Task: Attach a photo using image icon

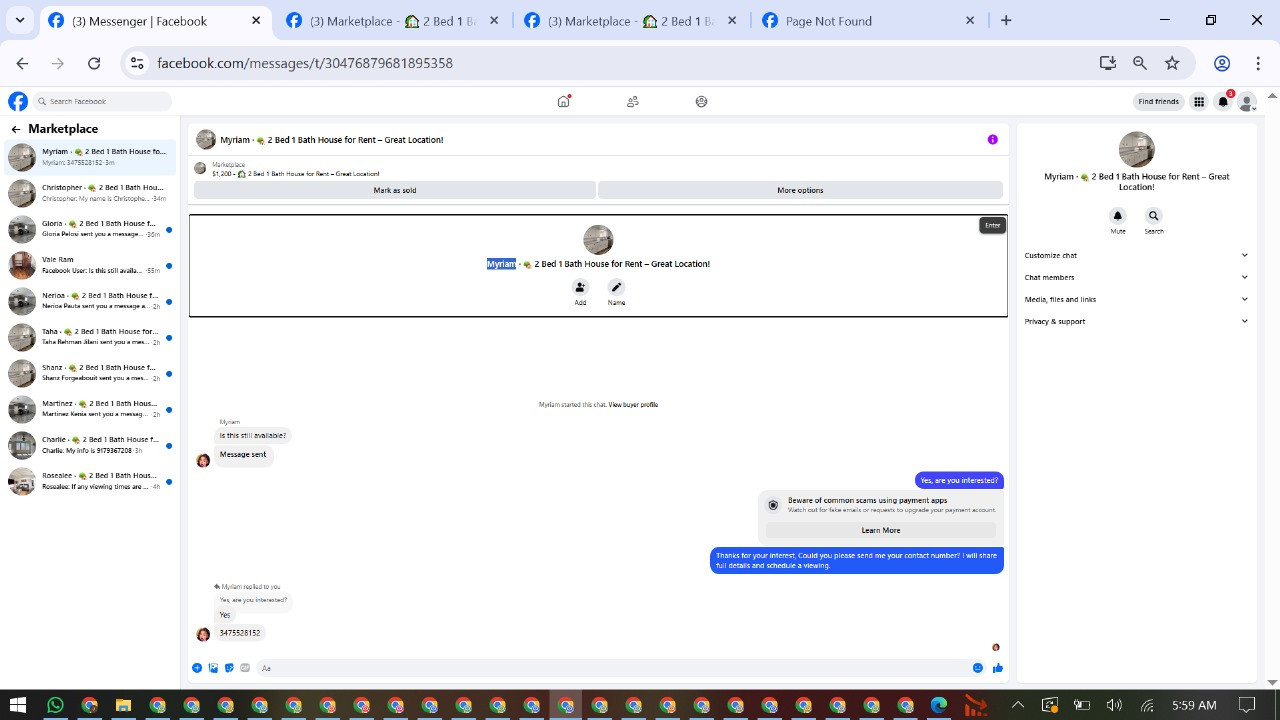Action: click(x=213, y=668)
